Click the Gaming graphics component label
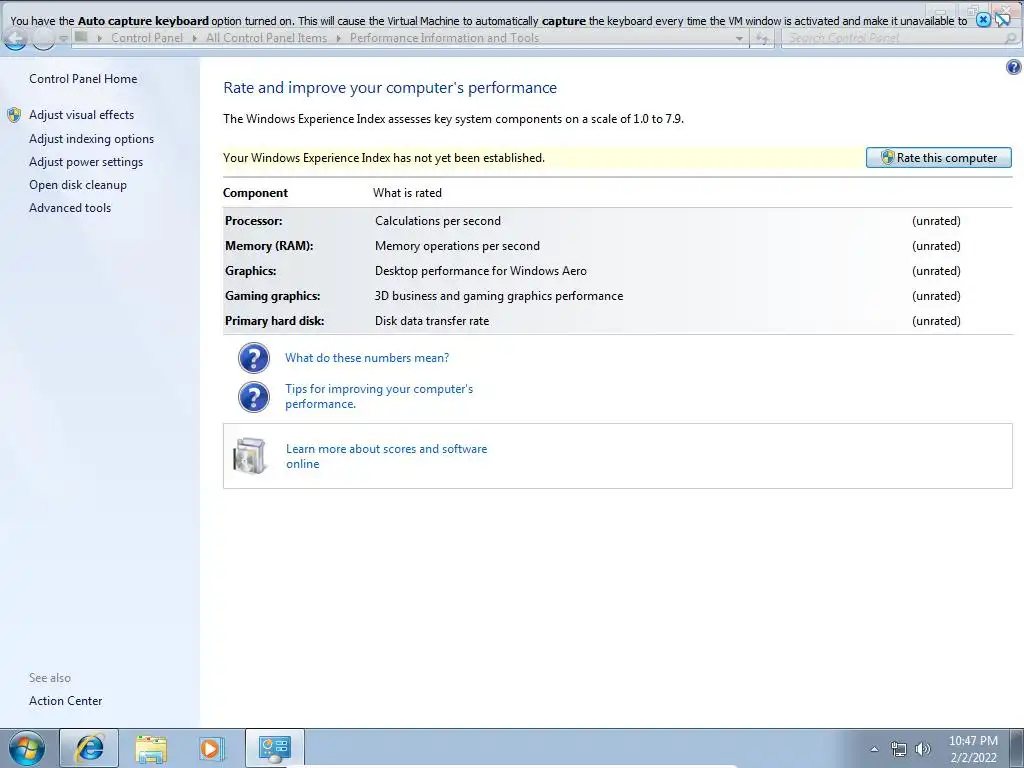The width and height of the screenshot is (1024, 768). [x=272, y=296]
